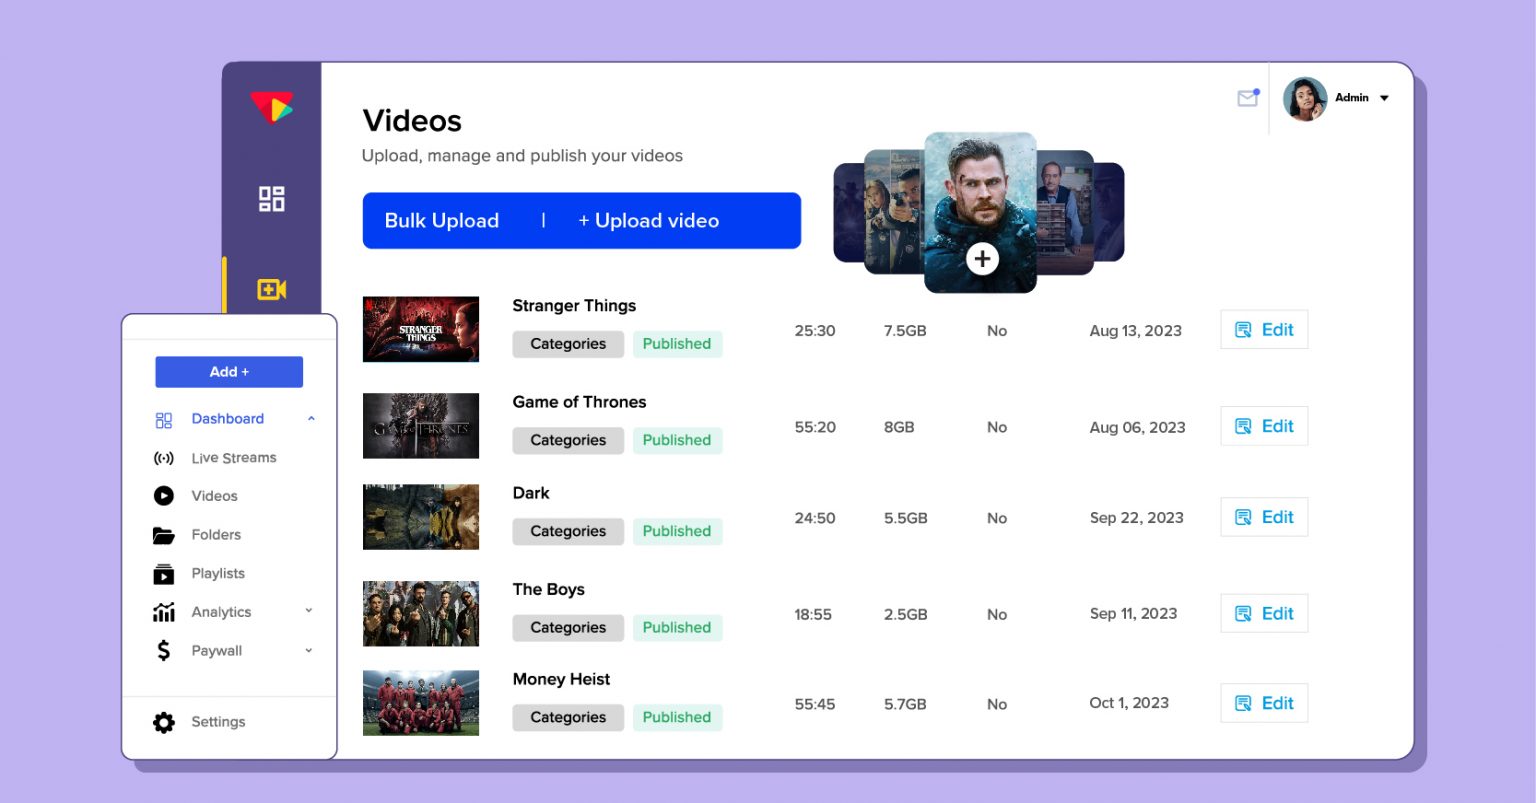Open the Dashboard menu item
The height and width of the screenshot is (803, 1536).
(227, 419)
